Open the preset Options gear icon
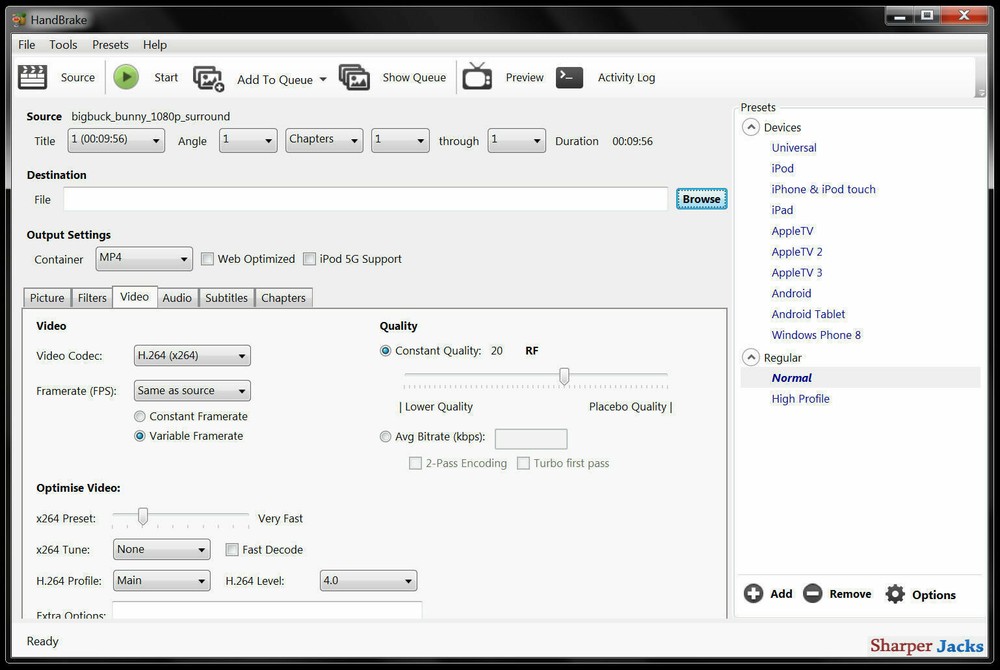Image resolution: width=1000 pixels, height=670 pixels. click(895, 593)
